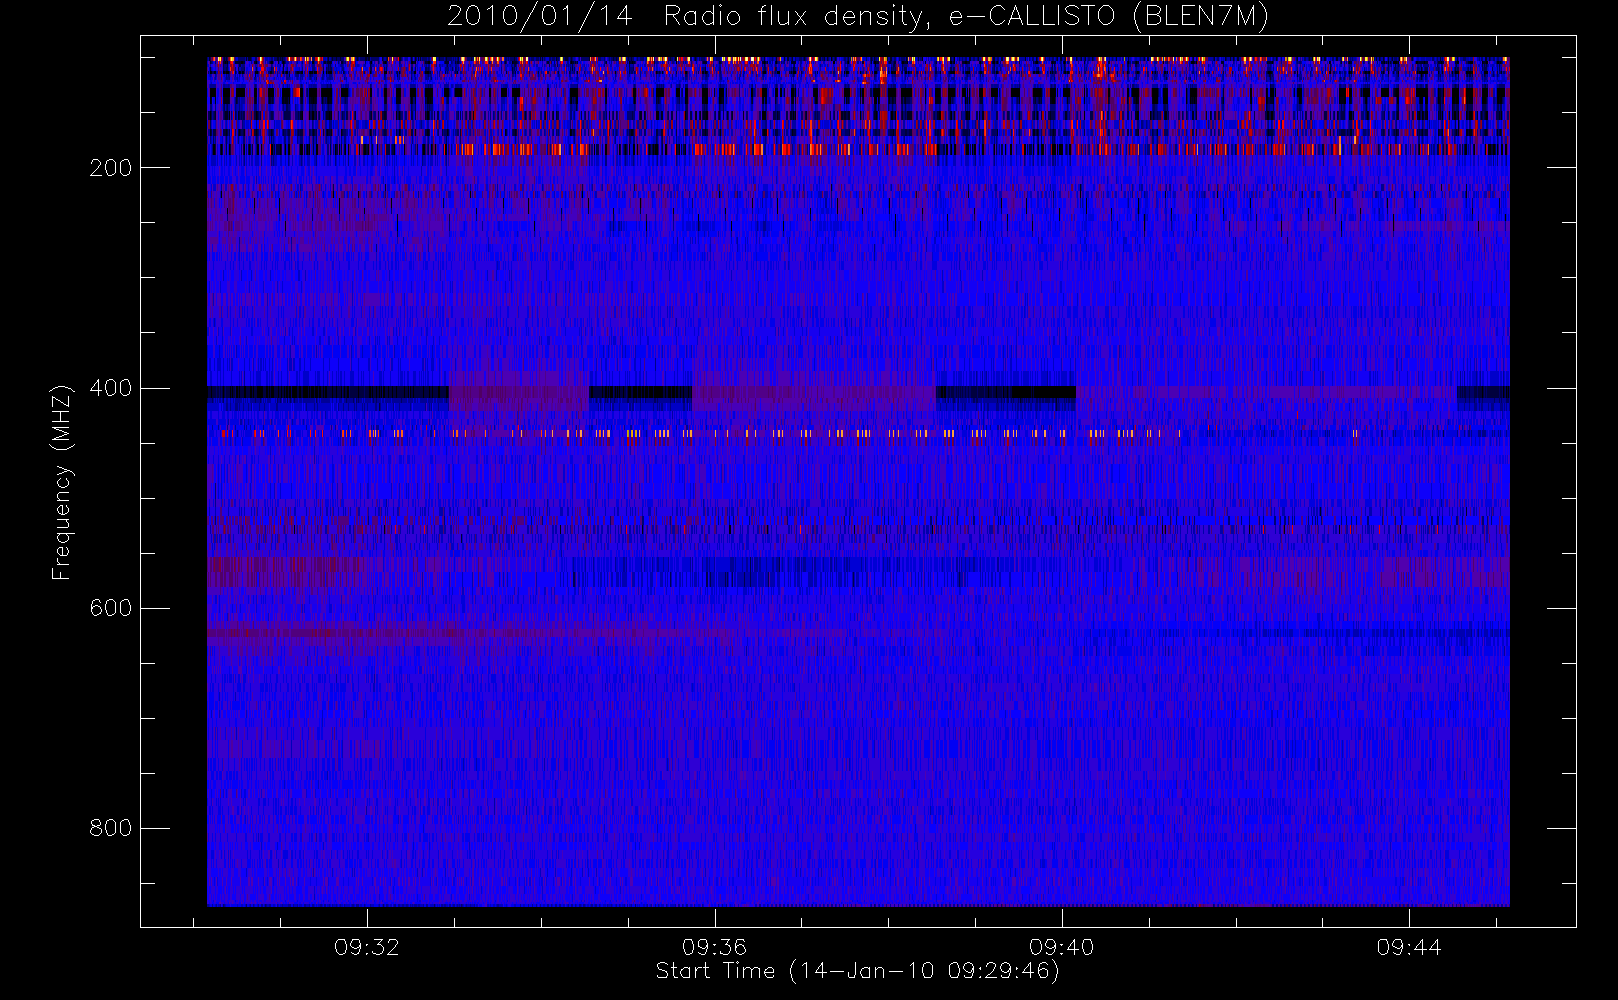Screen dimensions: 1618x1000
Task: Click the Frequency (MHZ) vertical axis title
Action: pos(62,482)
